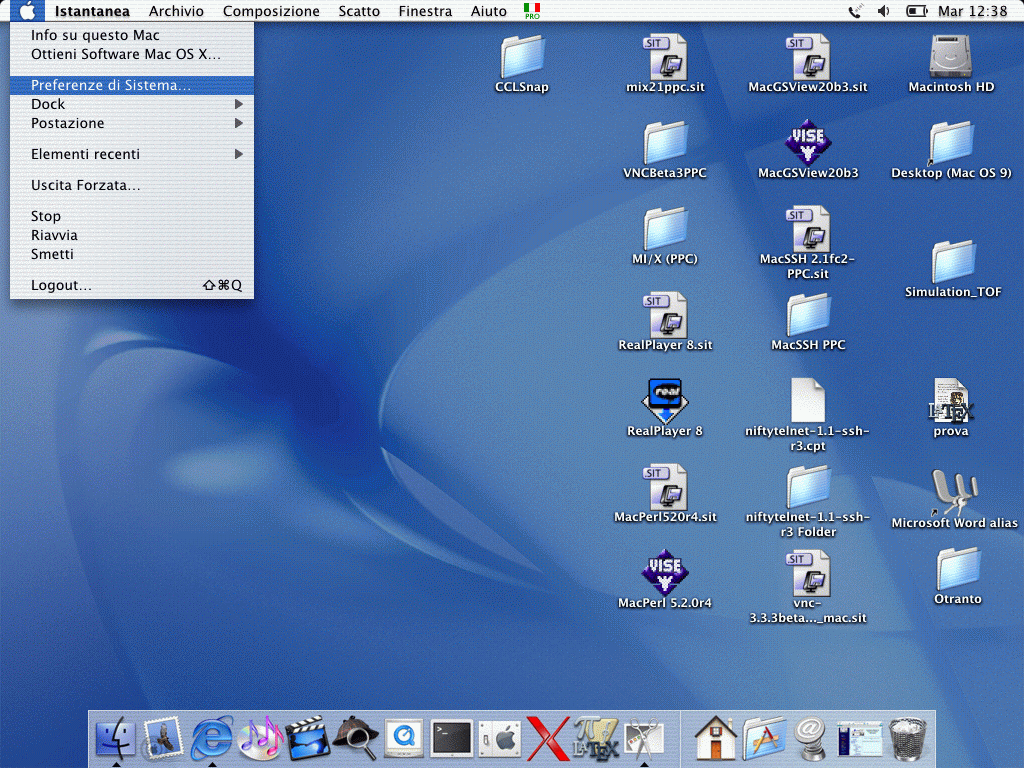The image size is (1024, 768).
Task: Open iTunes from the Dock
Action: point(260,738)
